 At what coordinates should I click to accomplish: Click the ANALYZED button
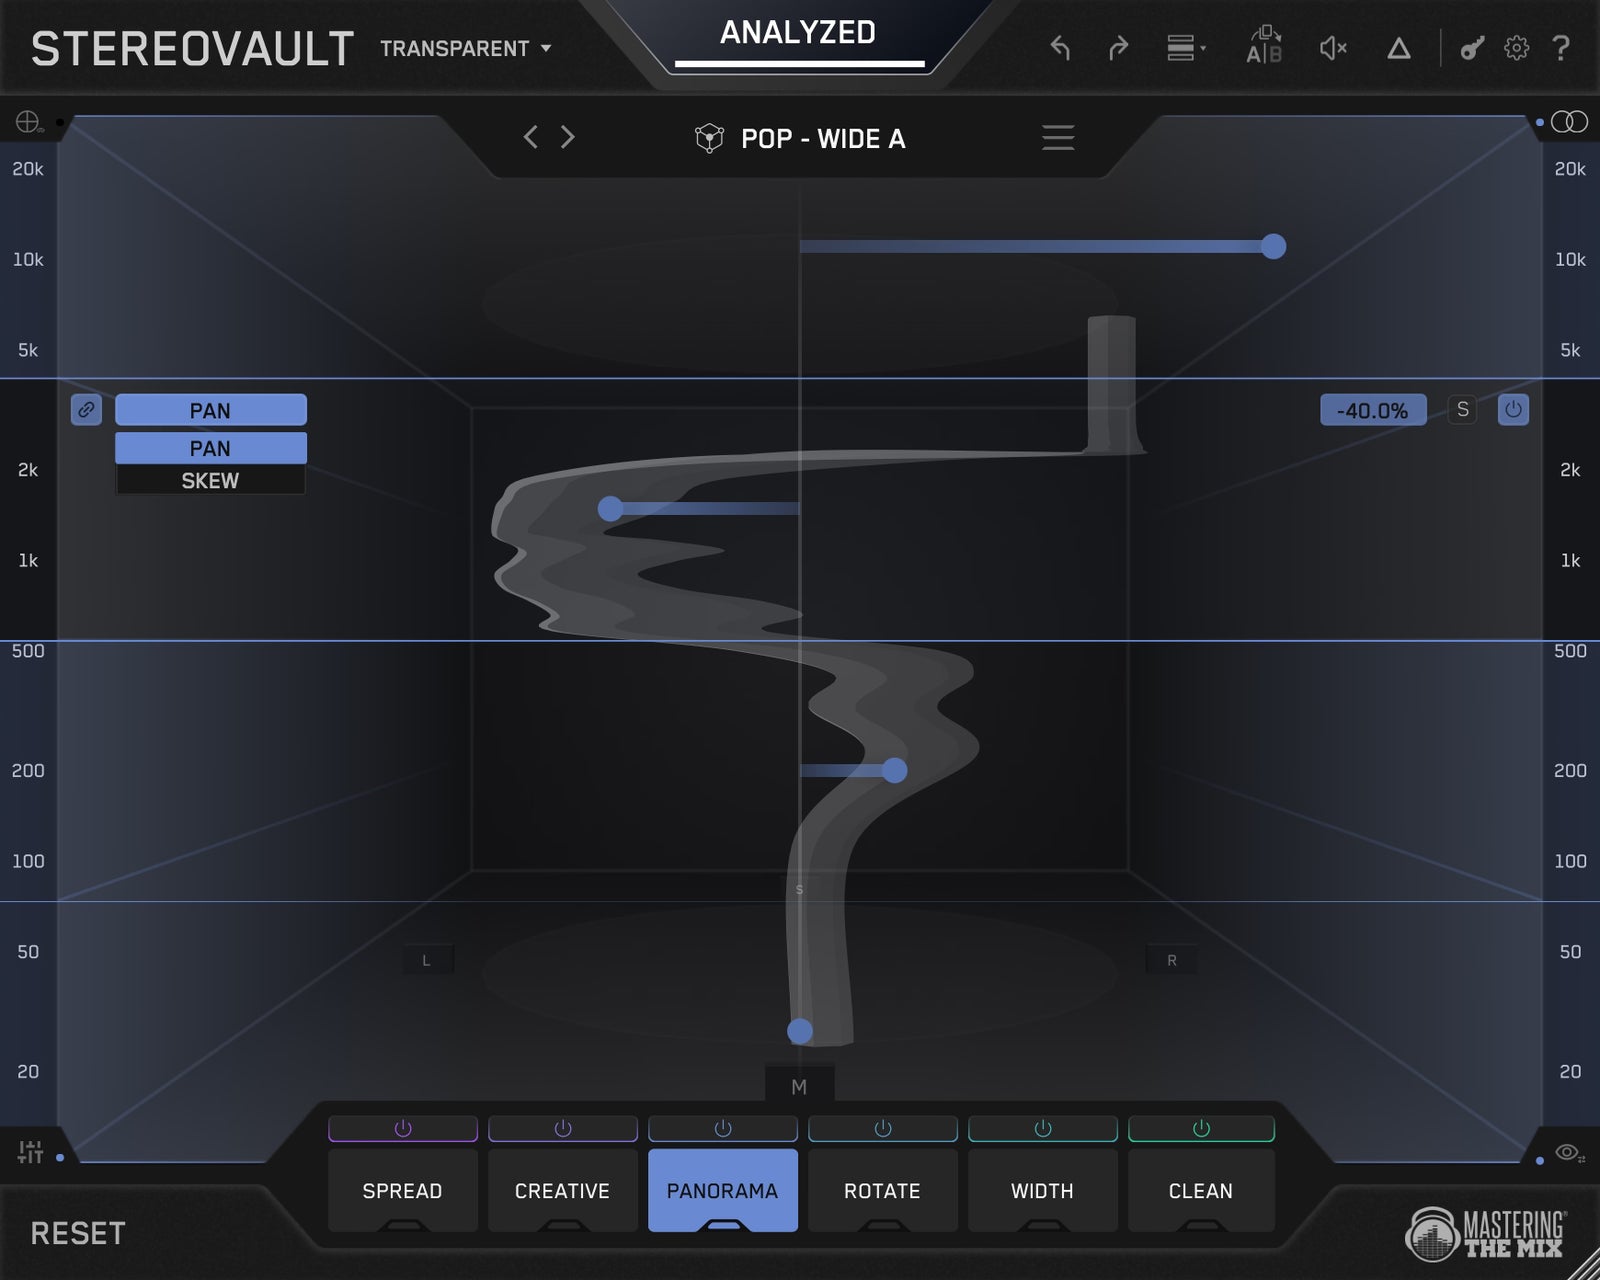click(798, 33)
